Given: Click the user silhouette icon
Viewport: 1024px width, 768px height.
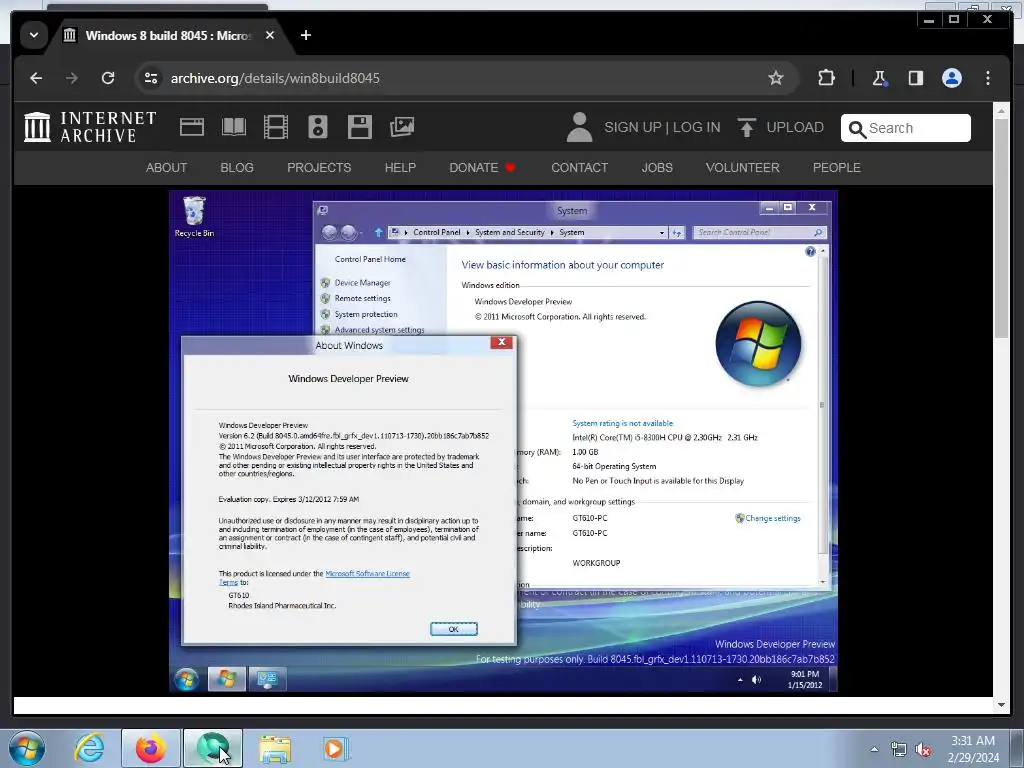Looking at the screenshot, I should [x=579, y=127].
